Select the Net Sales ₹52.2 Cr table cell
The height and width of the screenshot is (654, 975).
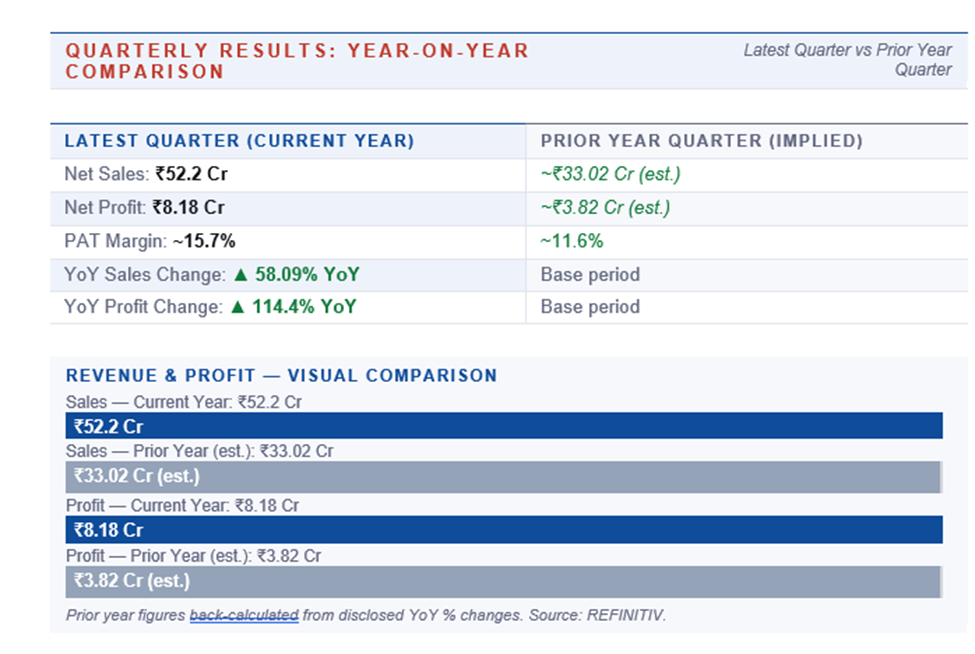point(146,174)
